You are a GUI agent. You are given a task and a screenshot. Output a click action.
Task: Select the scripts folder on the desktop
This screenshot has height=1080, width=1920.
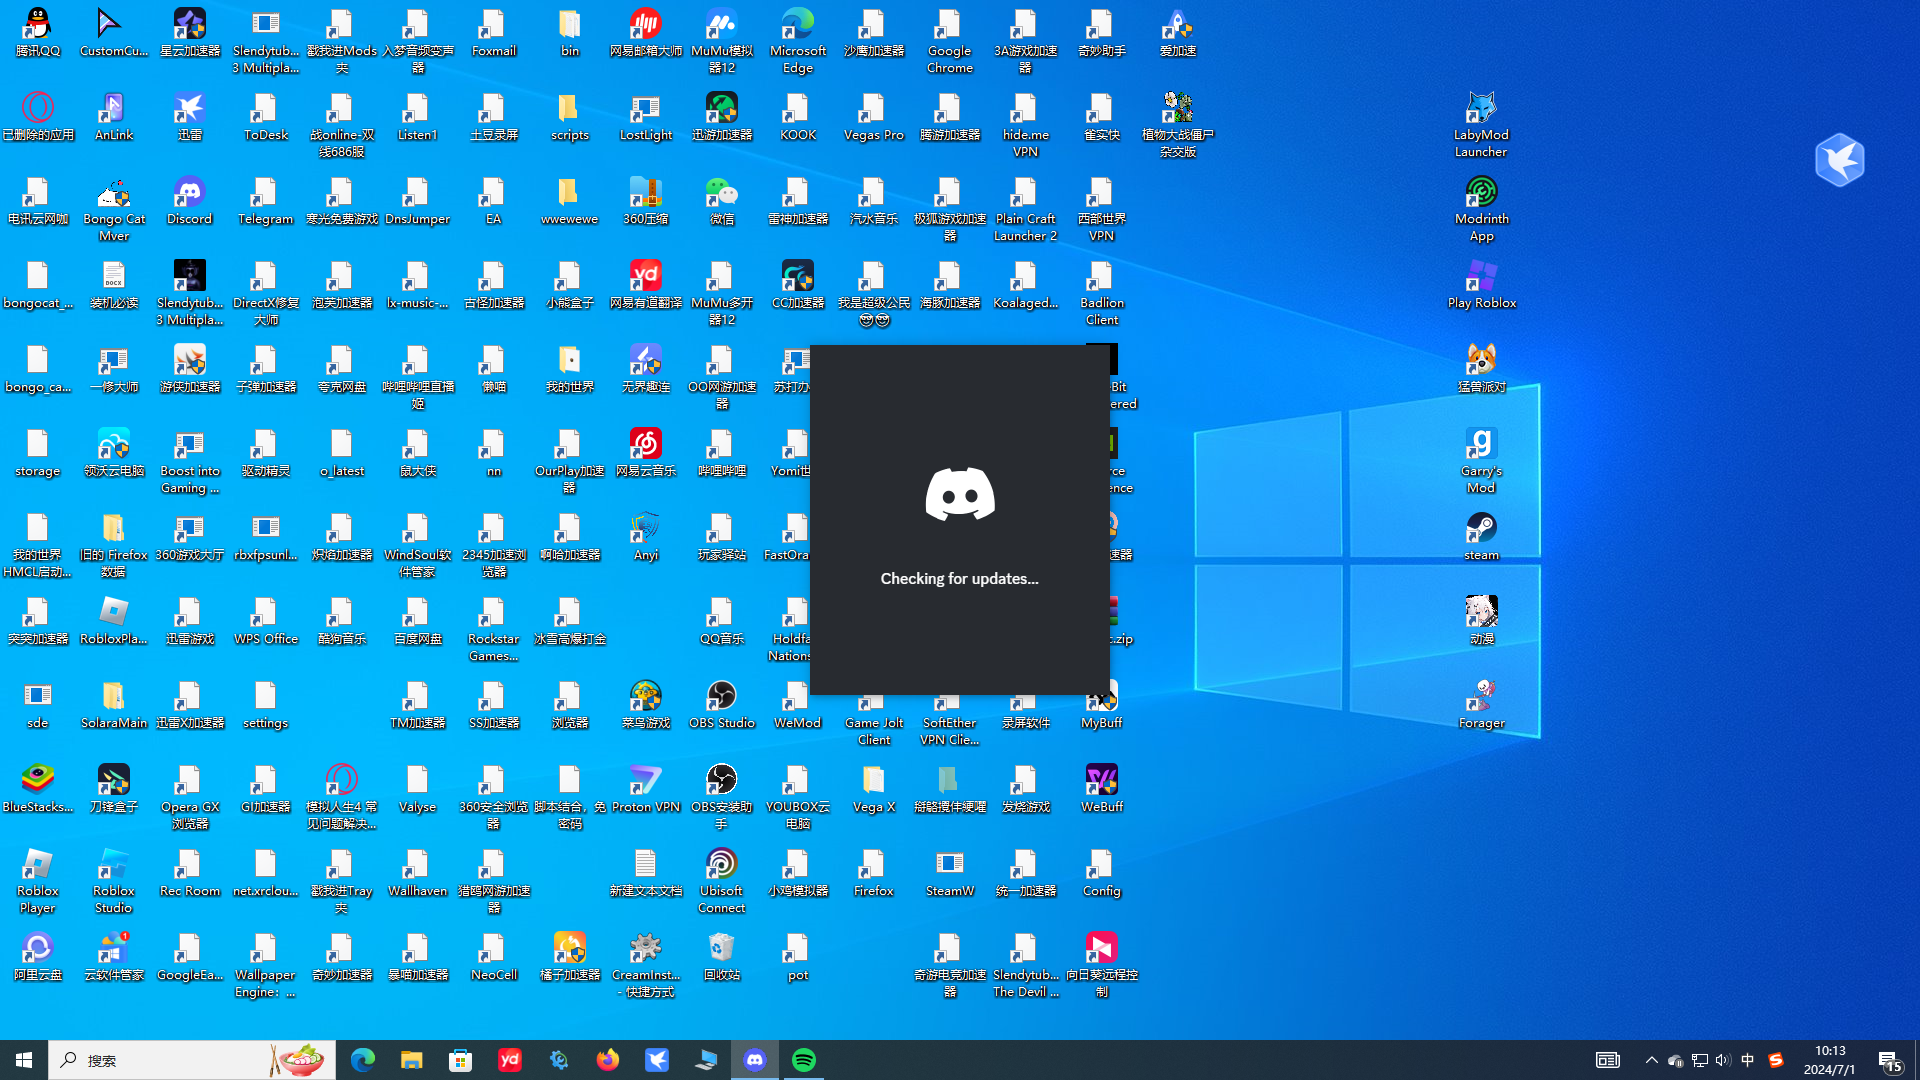click(570, 116)
